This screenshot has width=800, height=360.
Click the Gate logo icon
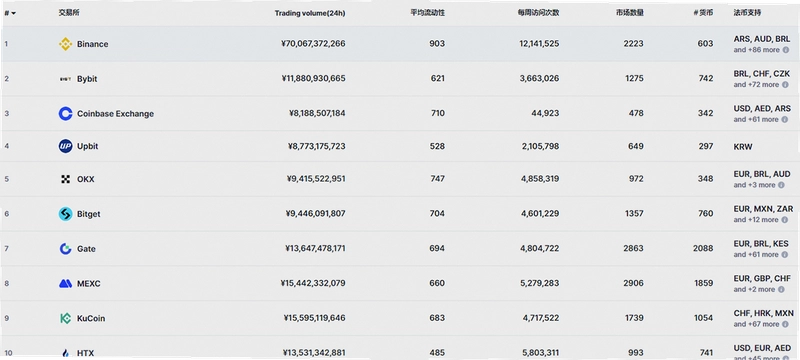pos(65,249)
